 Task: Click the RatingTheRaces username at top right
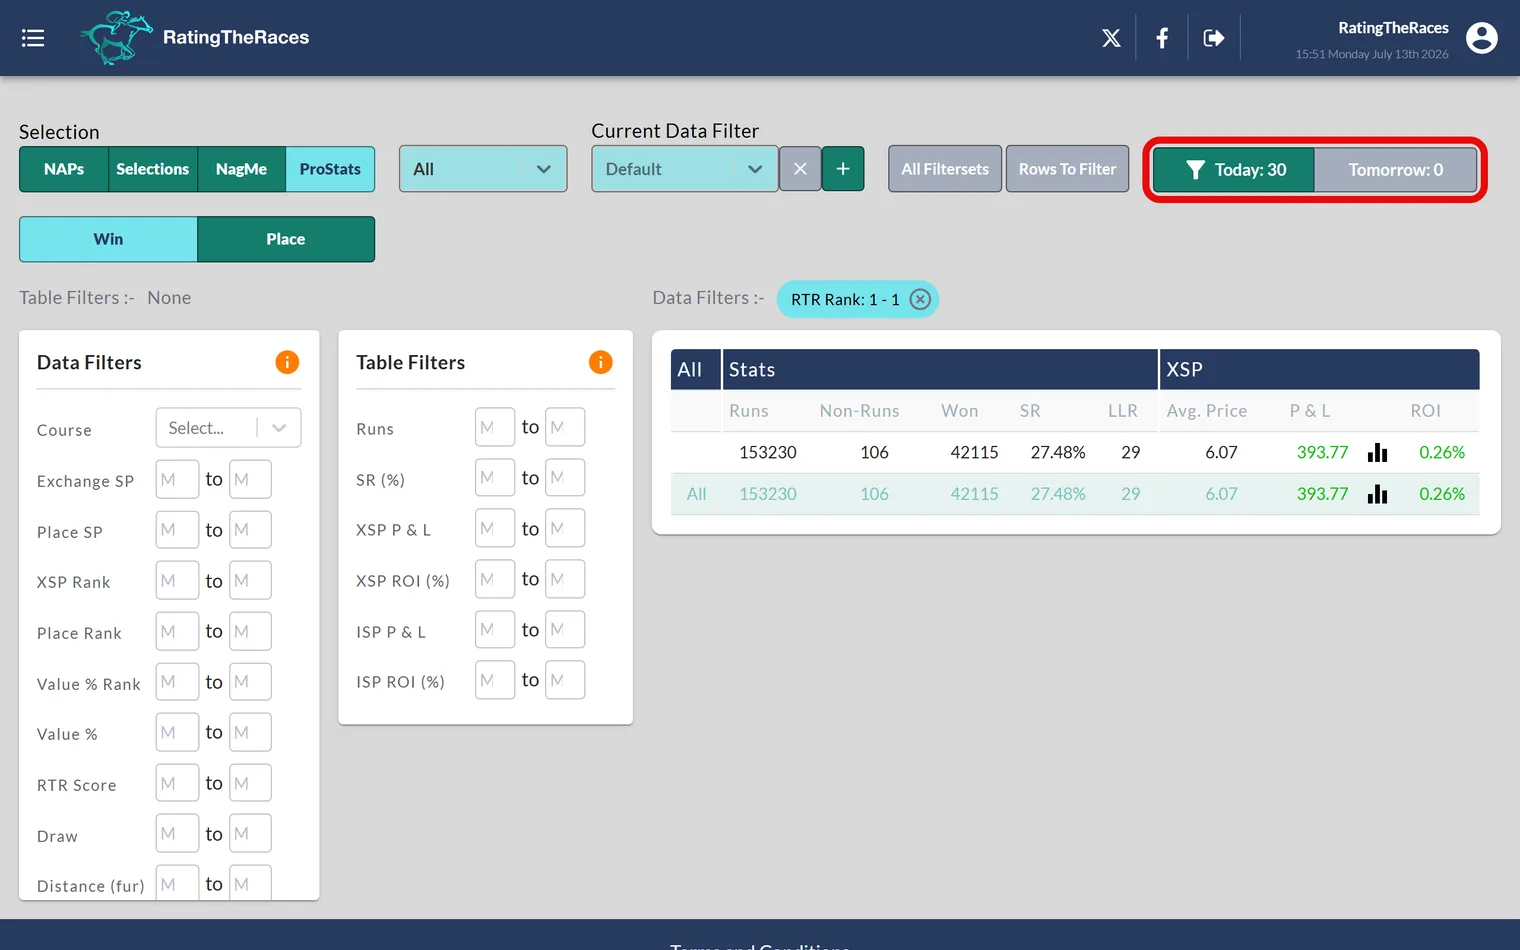[x=1393, y=28]
